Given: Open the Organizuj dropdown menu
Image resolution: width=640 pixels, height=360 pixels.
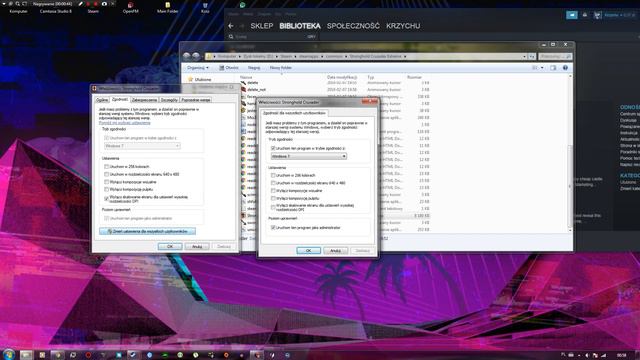Looking at the screenshot, I should click(198, 68).
